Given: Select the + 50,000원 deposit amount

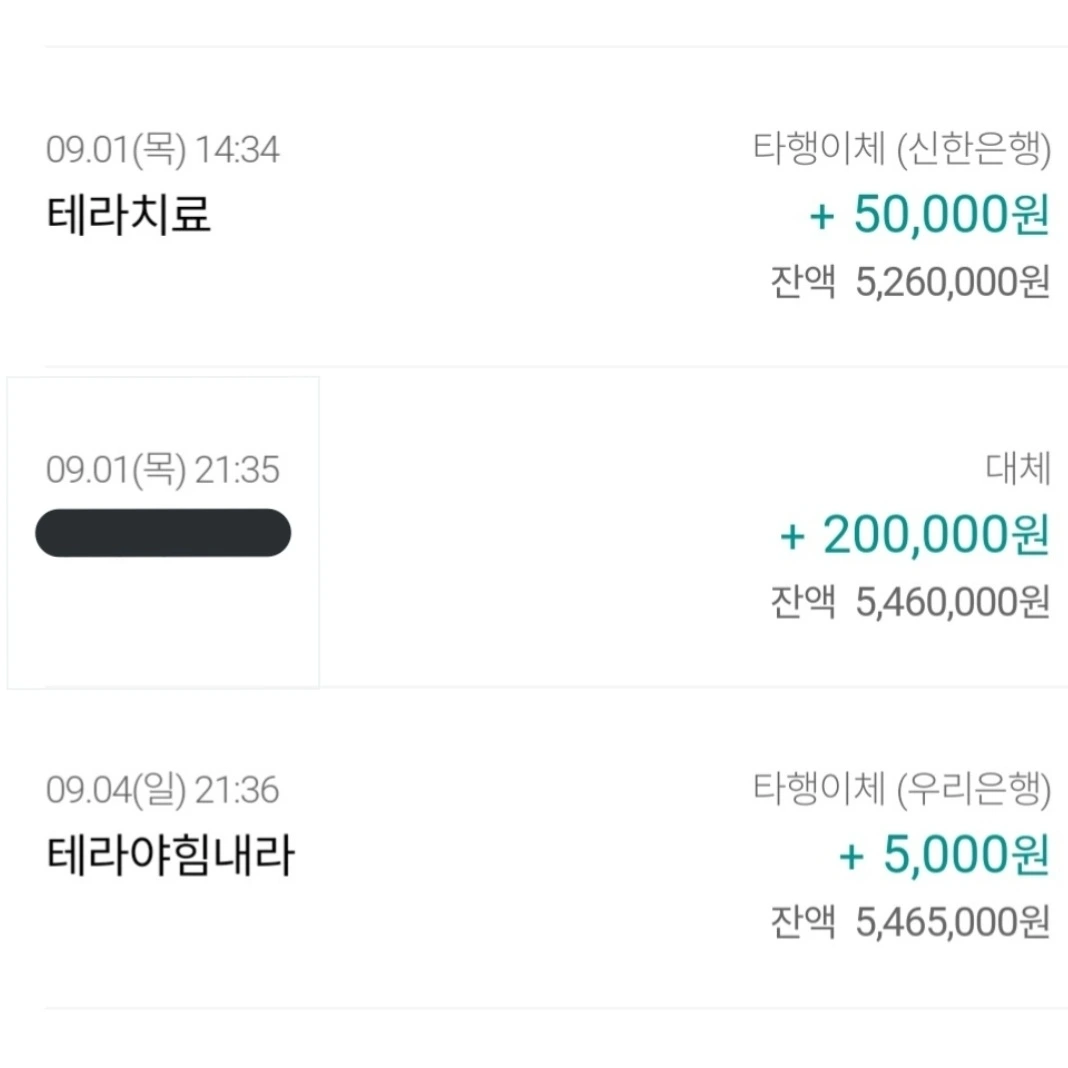Looking at the screenshot, I should (x=929, y=215).
